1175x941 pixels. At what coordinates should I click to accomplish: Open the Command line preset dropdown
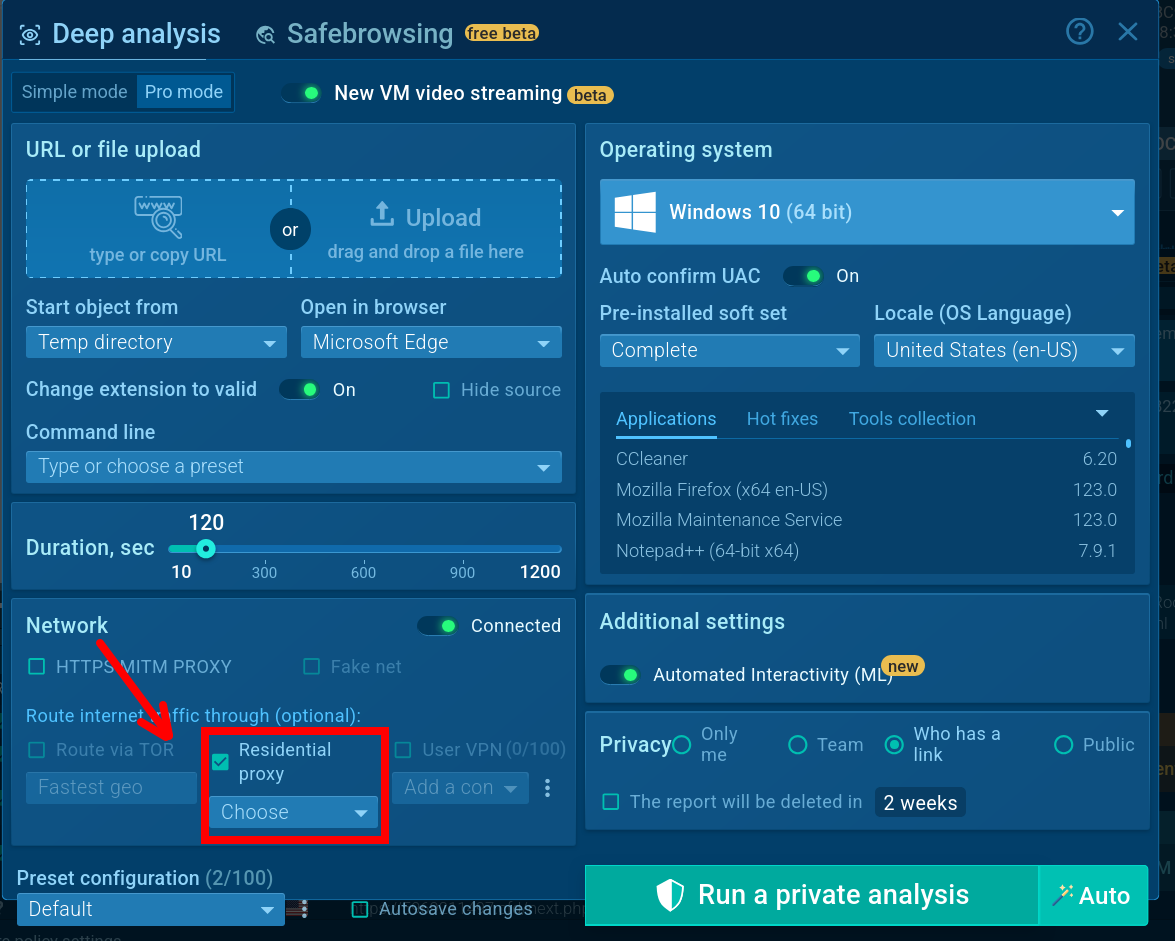click(294, 467)
